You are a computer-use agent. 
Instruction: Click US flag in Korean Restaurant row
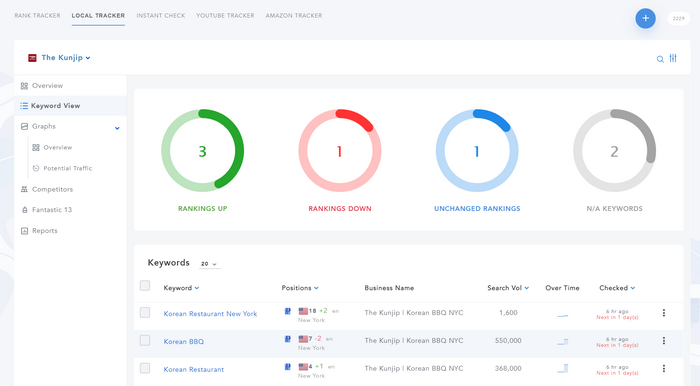point(303,367)
